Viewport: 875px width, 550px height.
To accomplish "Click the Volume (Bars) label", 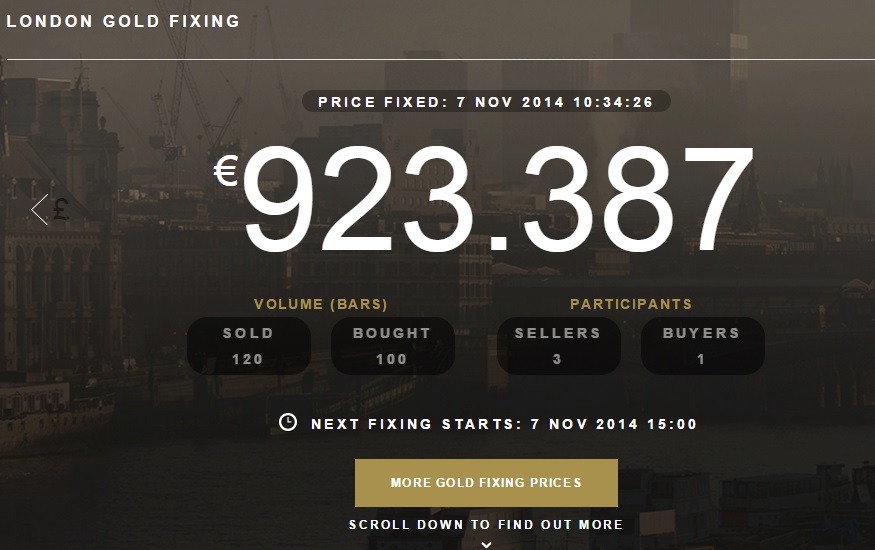I will 321,304.
